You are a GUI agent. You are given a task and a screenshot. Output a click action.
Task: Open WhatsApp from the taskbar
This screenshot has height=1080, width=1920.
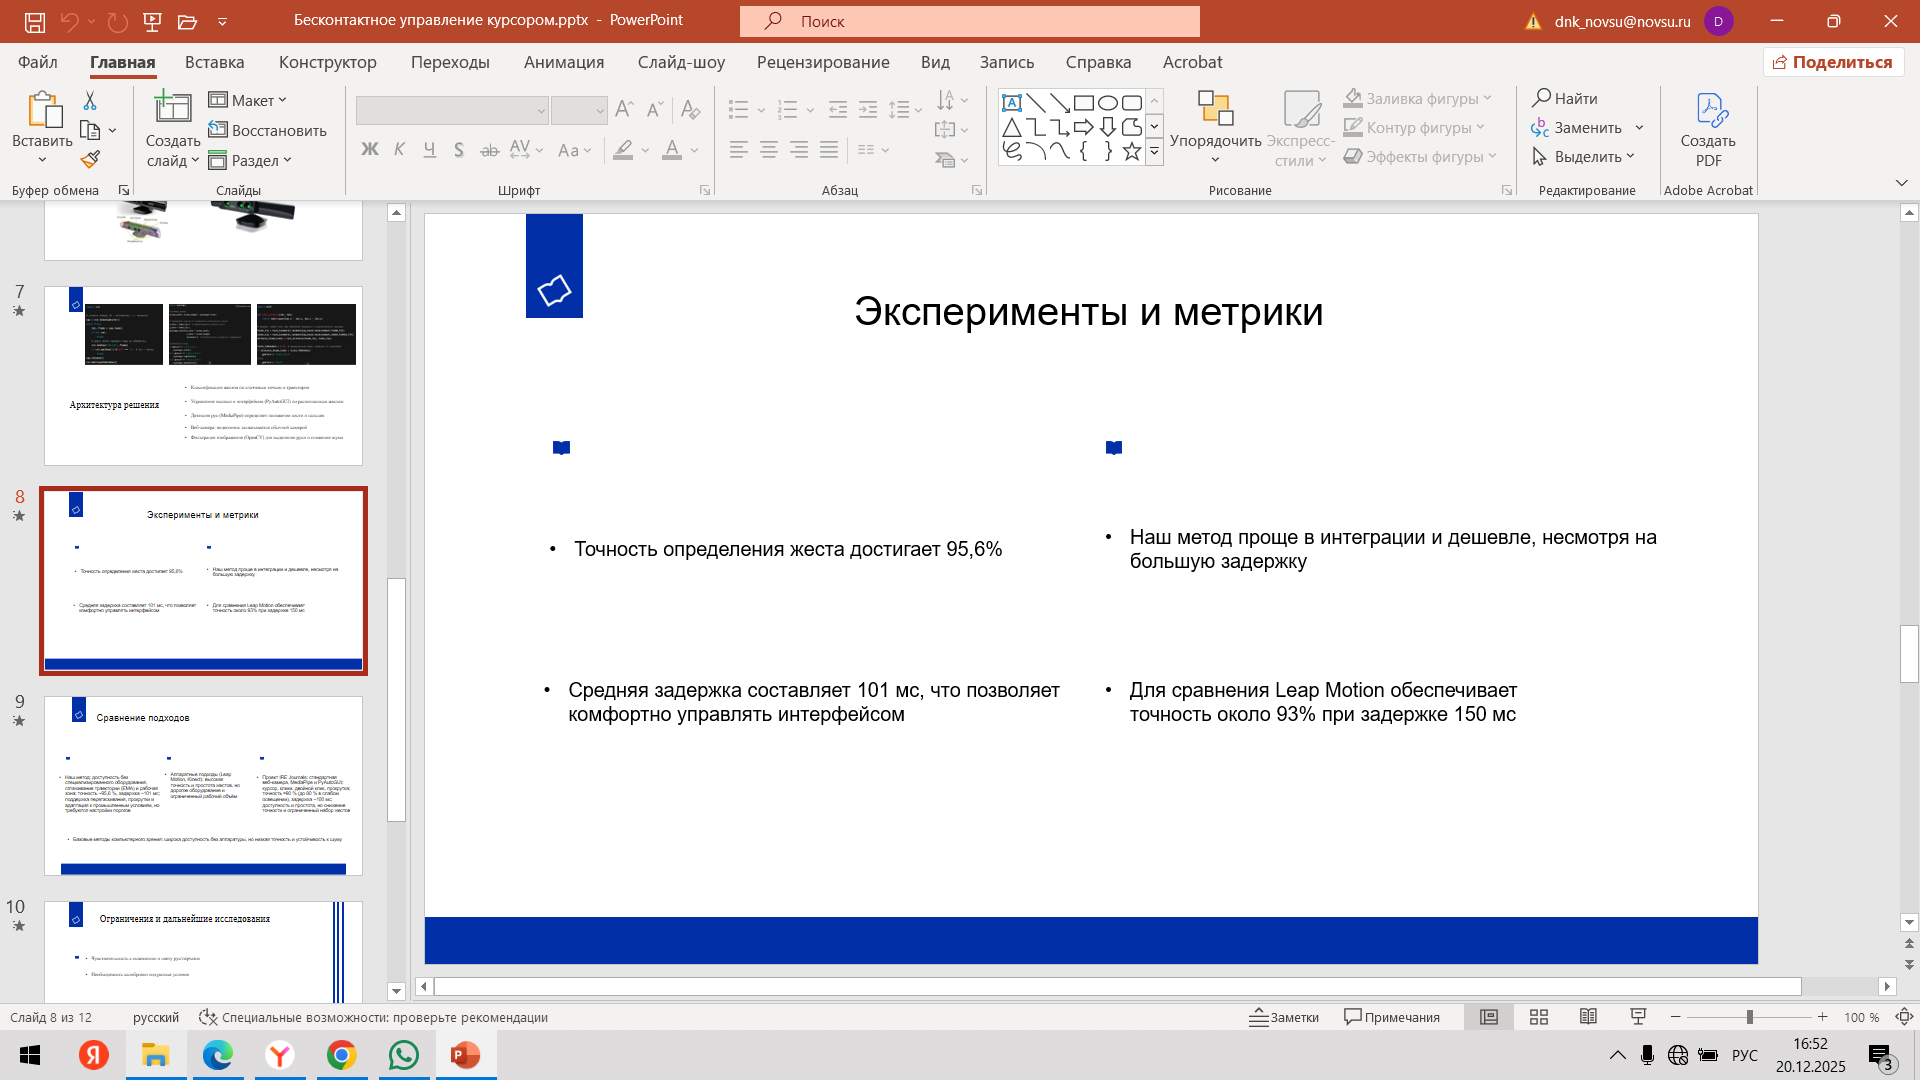404,1055
